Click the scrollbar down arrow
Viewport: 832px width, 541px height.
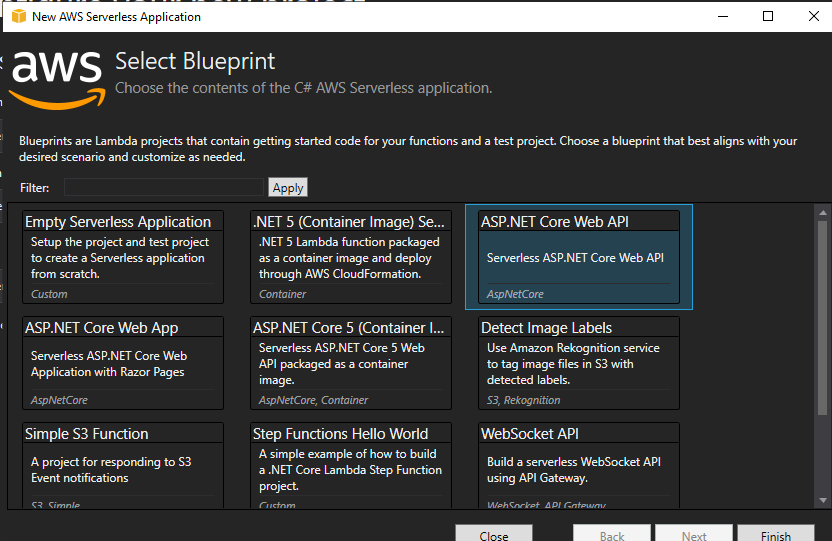tap(822, 500)
